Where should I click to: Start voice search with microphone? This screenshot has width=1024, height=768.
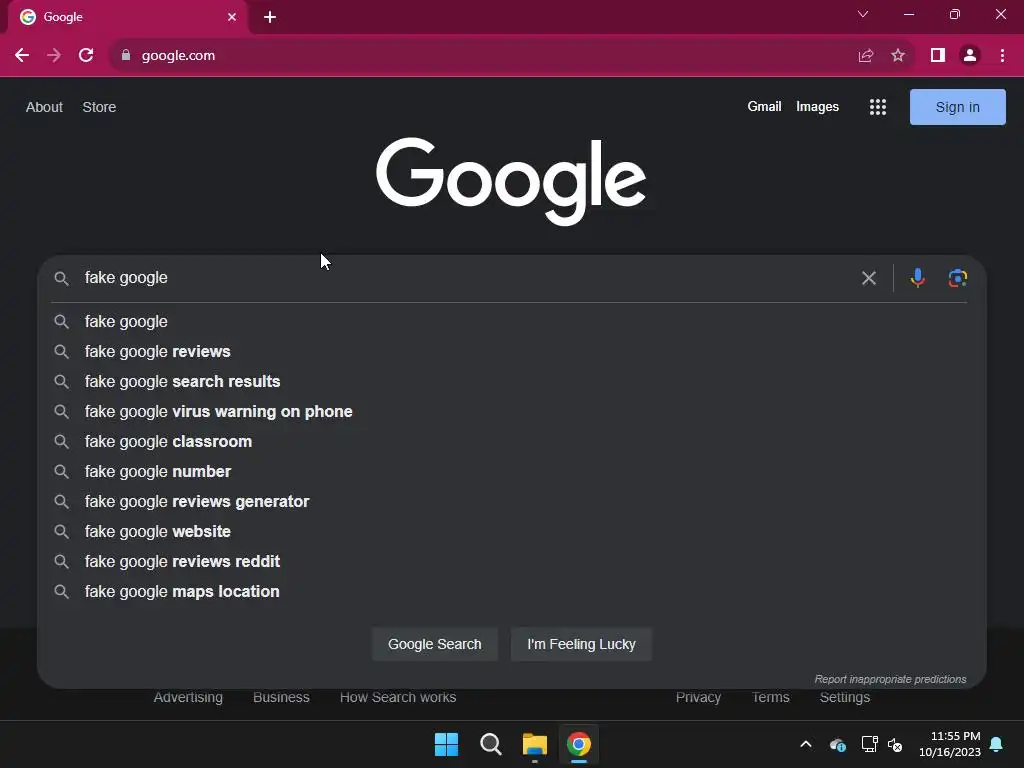coord(918,278)
